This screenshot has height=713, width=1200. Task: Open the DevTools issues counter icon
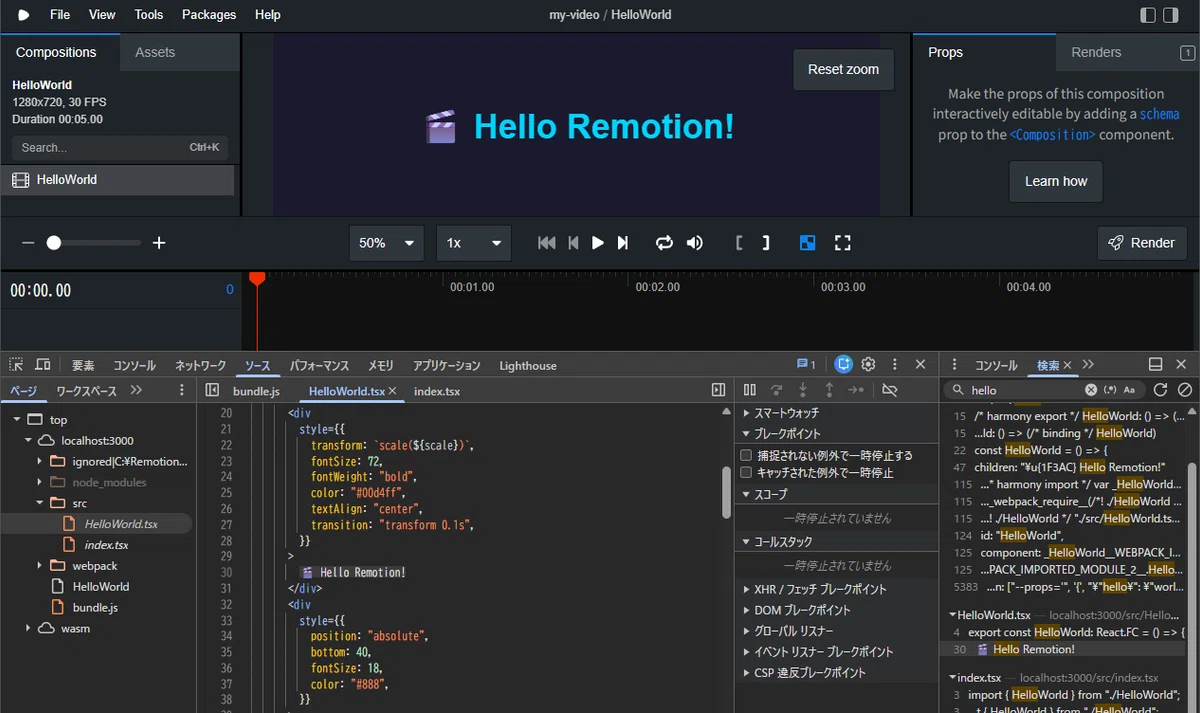pos(806,365)
